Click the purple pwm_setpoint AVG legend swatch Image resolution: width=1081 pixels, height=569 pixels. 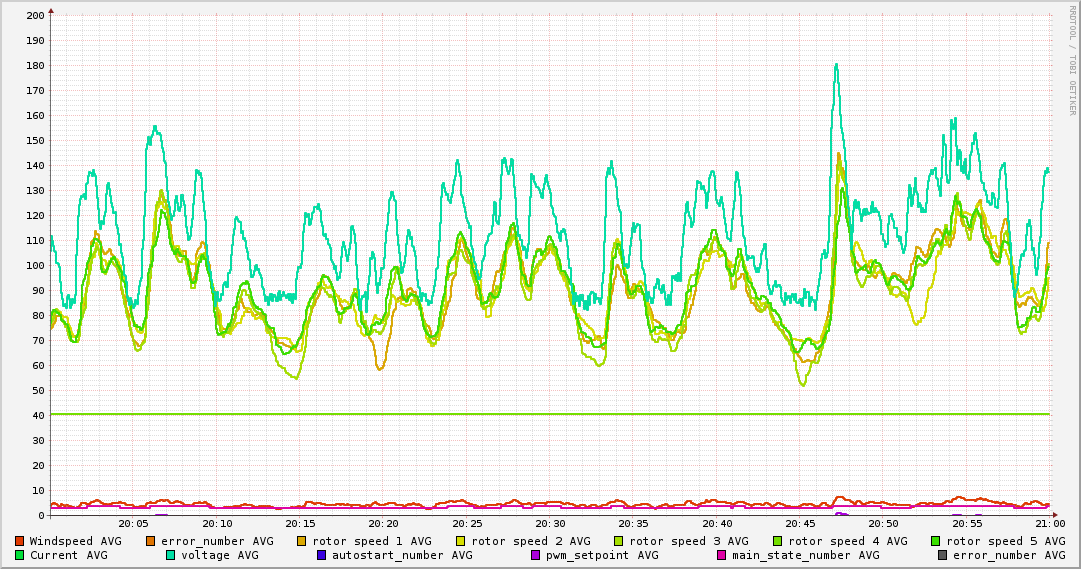536,555
